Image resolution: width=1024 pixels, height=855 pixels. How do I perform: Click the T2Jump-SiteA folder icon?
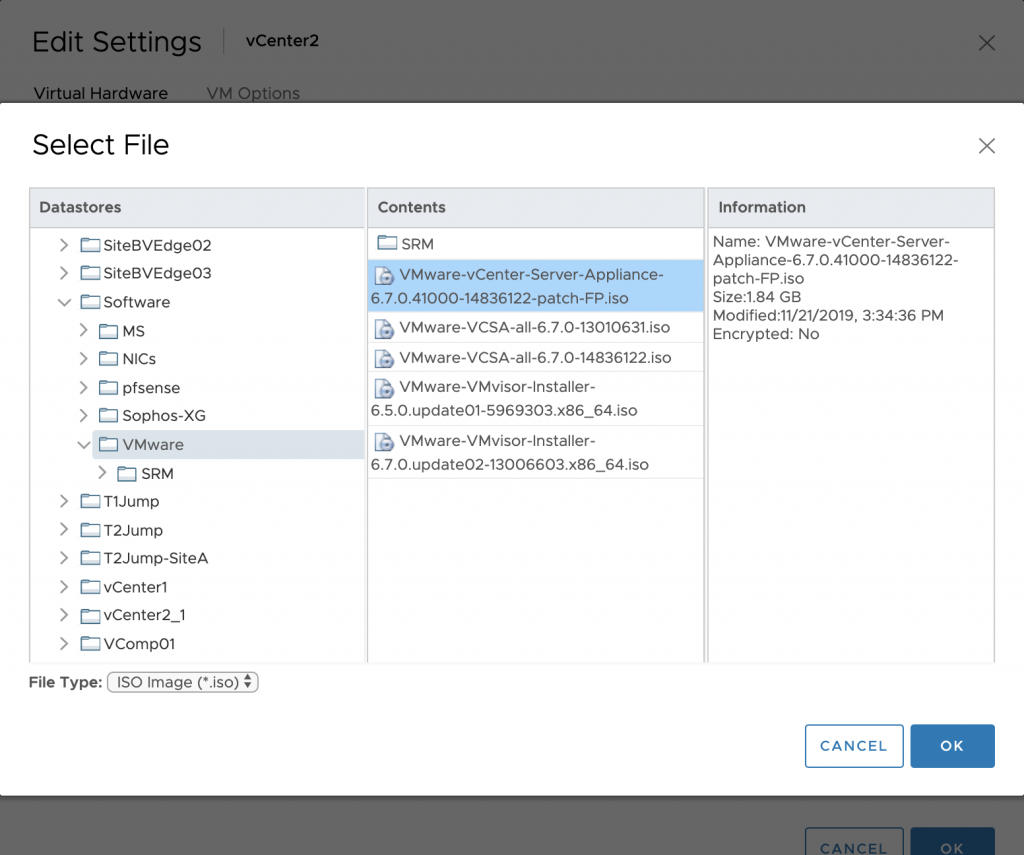pos(90,558)
